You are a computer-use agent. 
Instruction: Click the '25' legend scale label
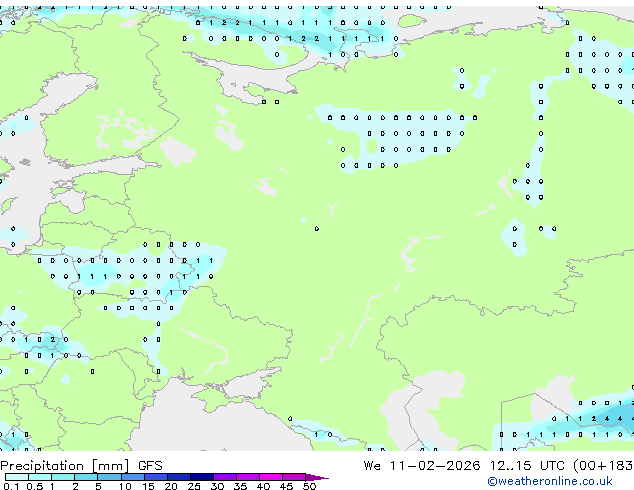point(194,486)
